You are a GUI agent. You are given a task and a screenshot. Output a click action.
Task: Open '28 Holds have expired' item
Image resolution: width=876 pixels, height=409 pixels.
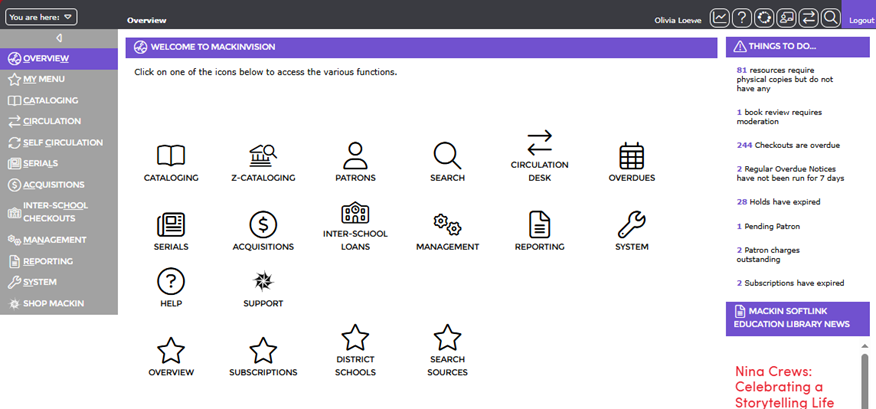(x=778, y=202)
